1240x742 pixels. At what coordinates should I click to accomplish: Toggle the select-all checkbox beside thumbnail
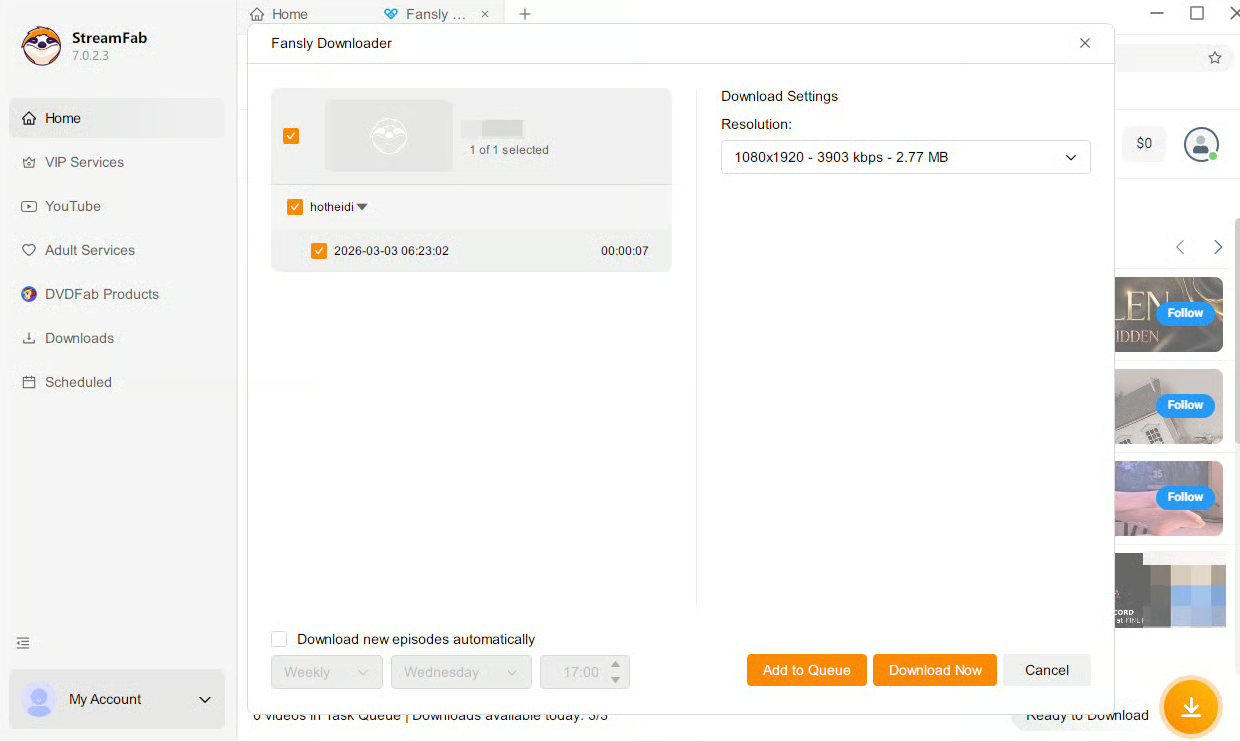coord(291,136)
